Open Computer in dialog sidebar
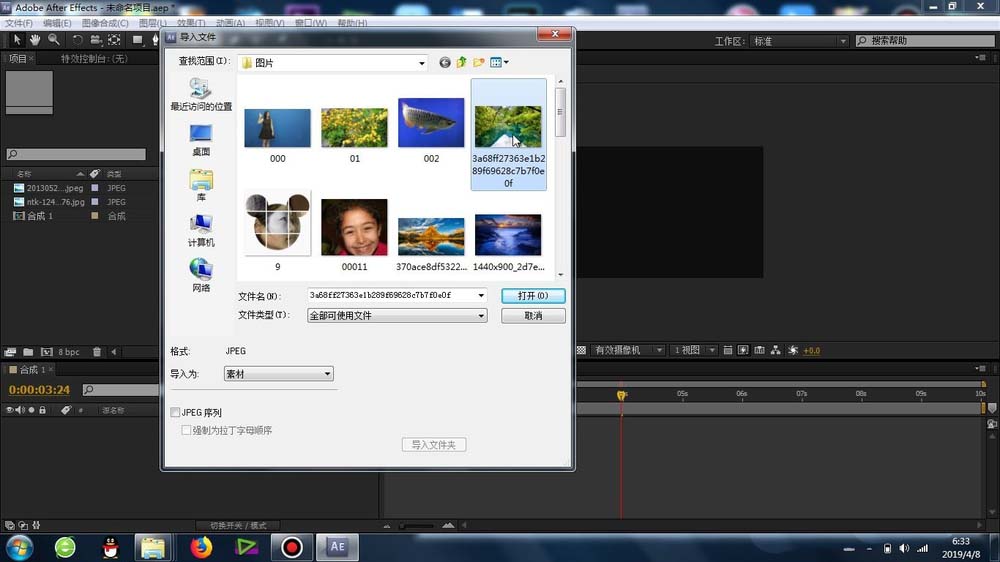This screenshot has height=562, width=1000. [200, 231]
